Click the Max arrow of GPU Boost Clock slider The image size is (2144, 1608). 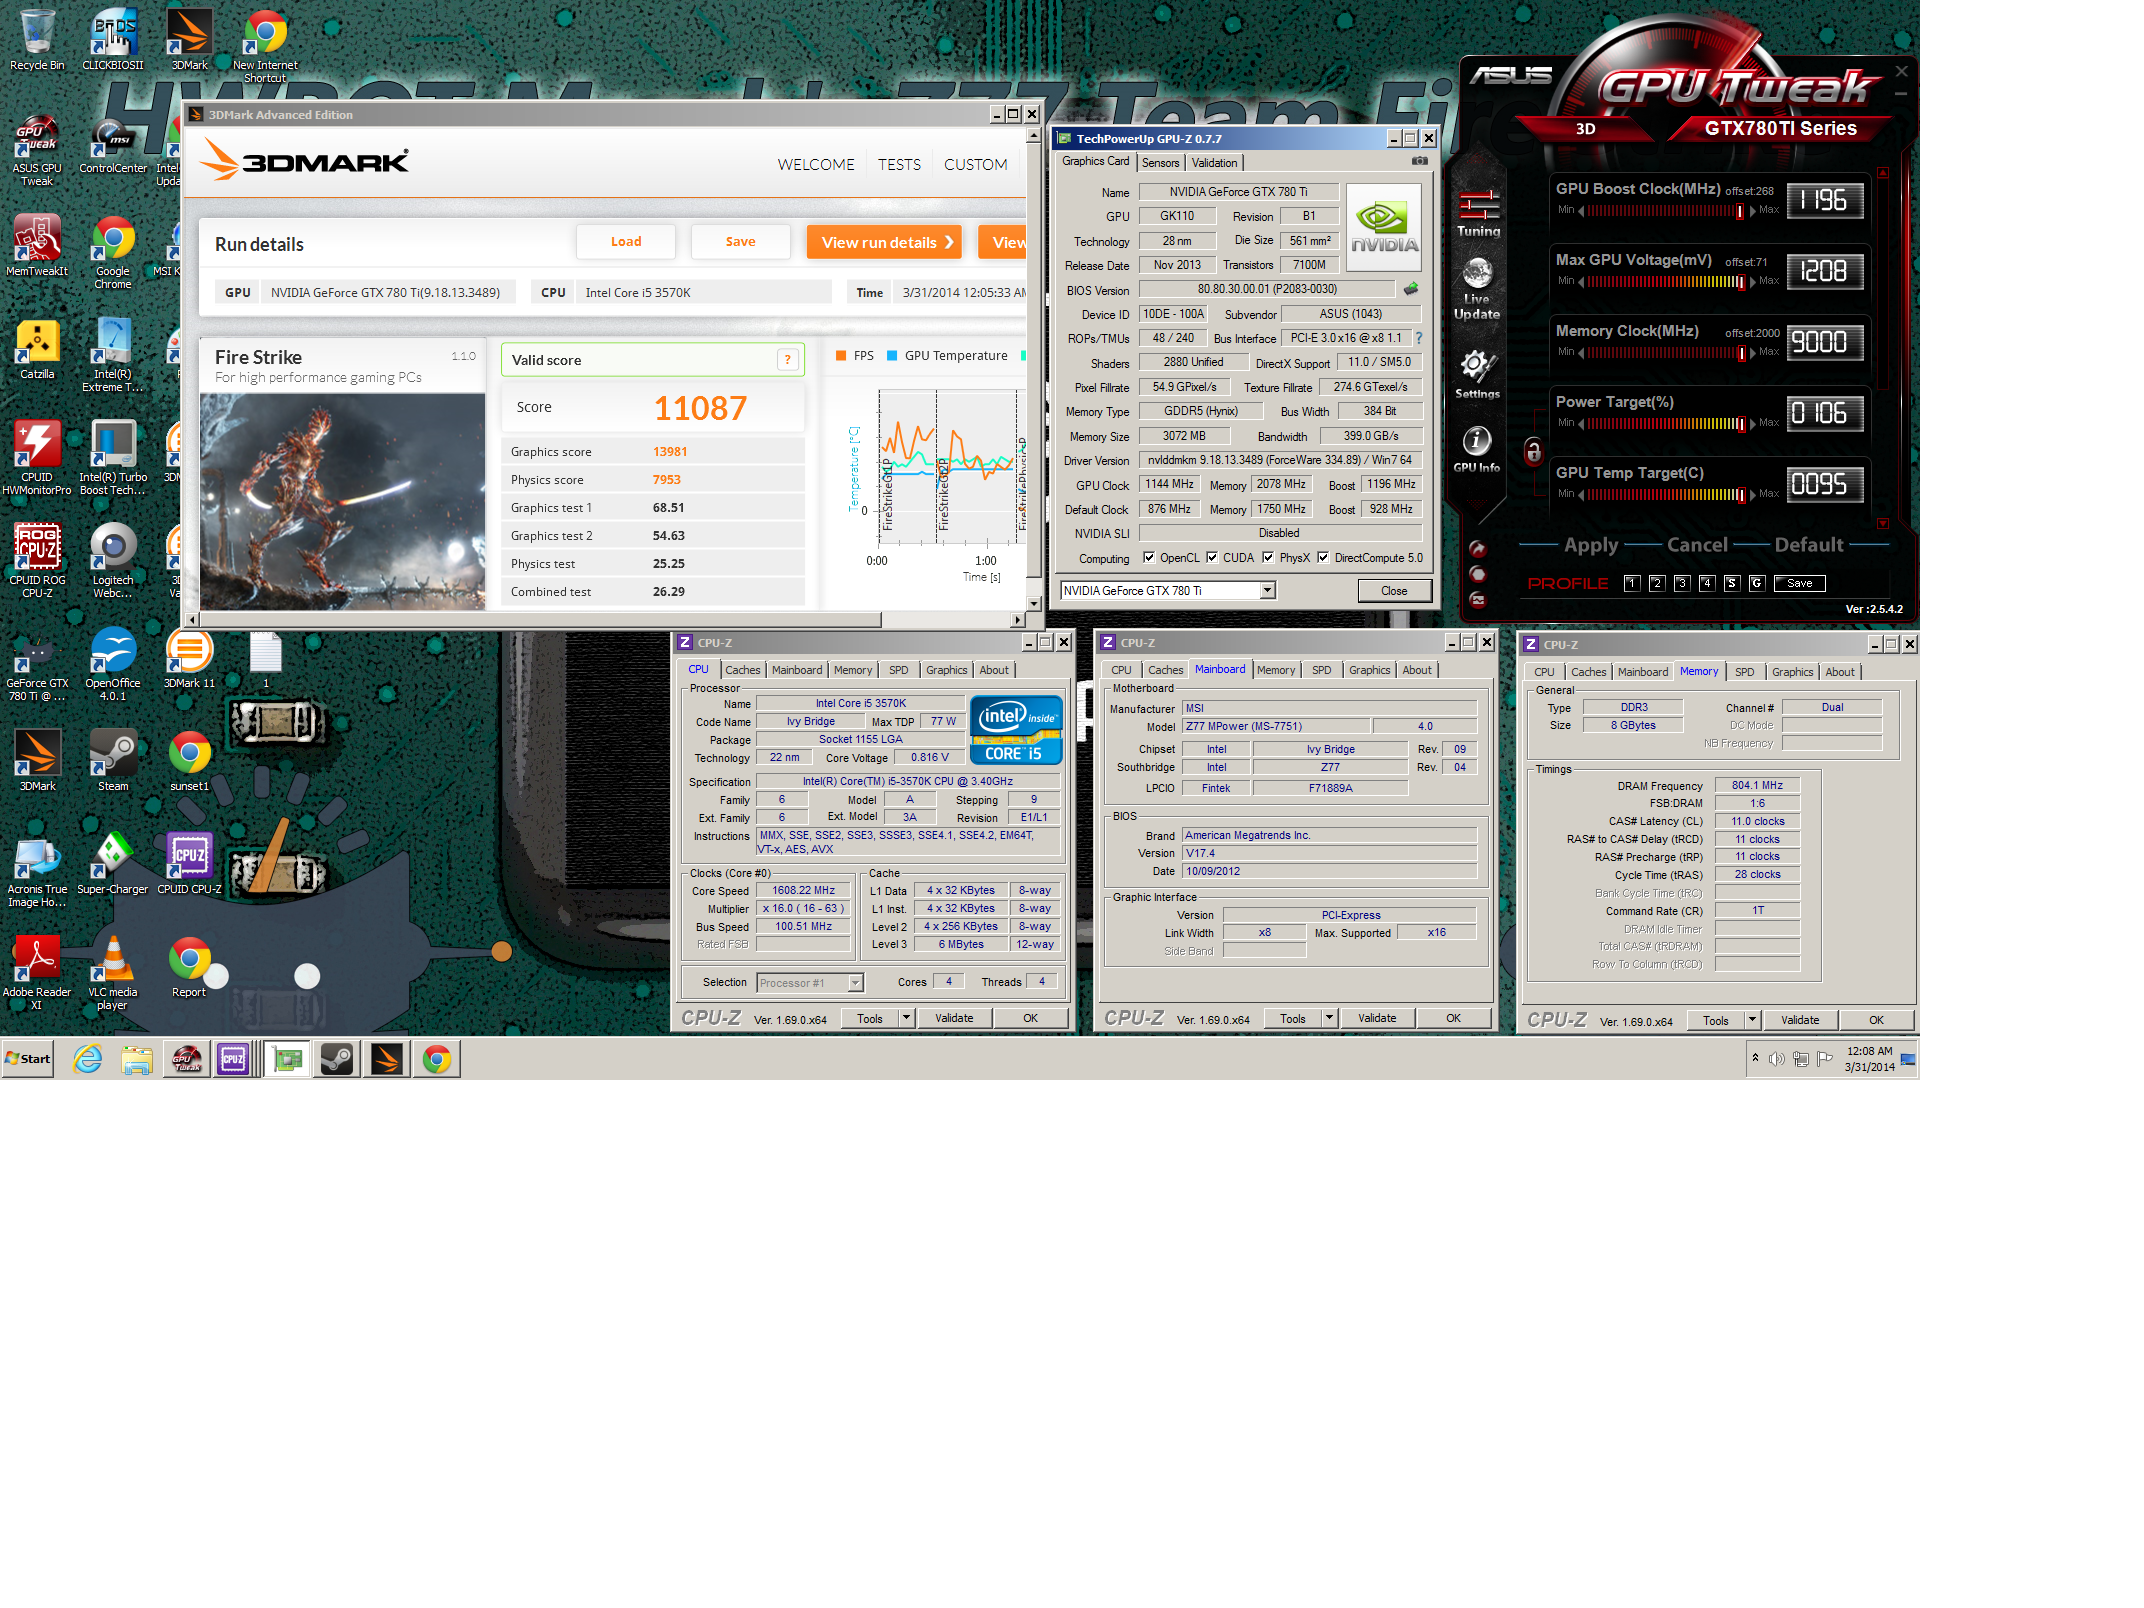1753,211
